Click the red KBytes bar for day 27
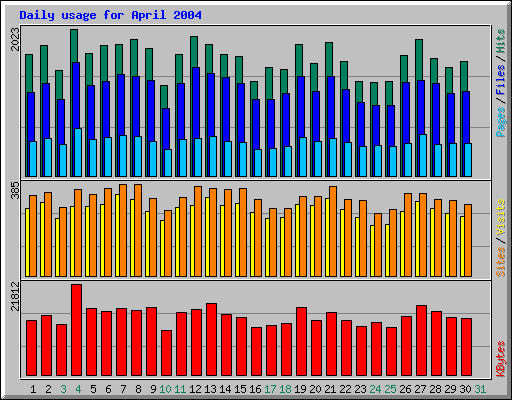This screenshot has height=400, width=512. (x=421, y=341)
